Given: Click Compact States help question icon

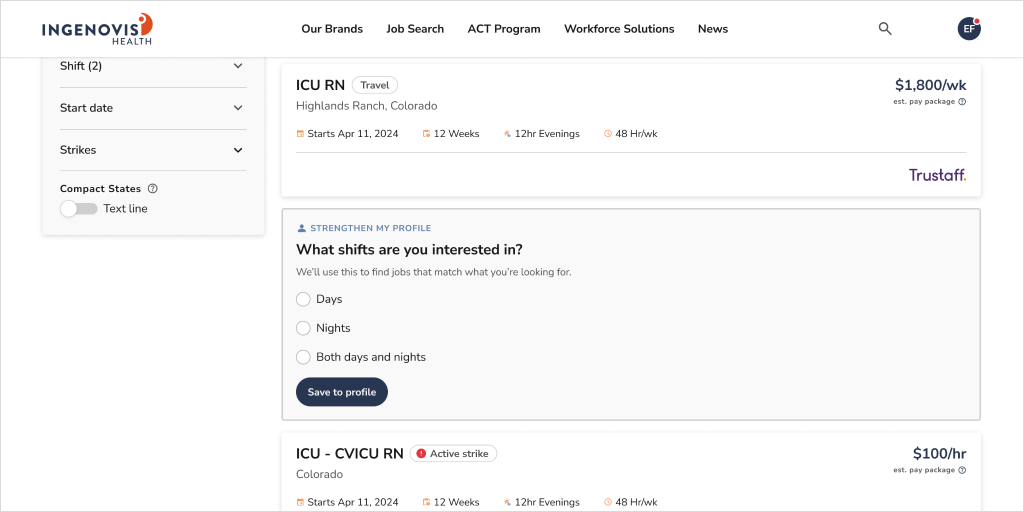Looking at the screenshot, I should pos(153,189).
